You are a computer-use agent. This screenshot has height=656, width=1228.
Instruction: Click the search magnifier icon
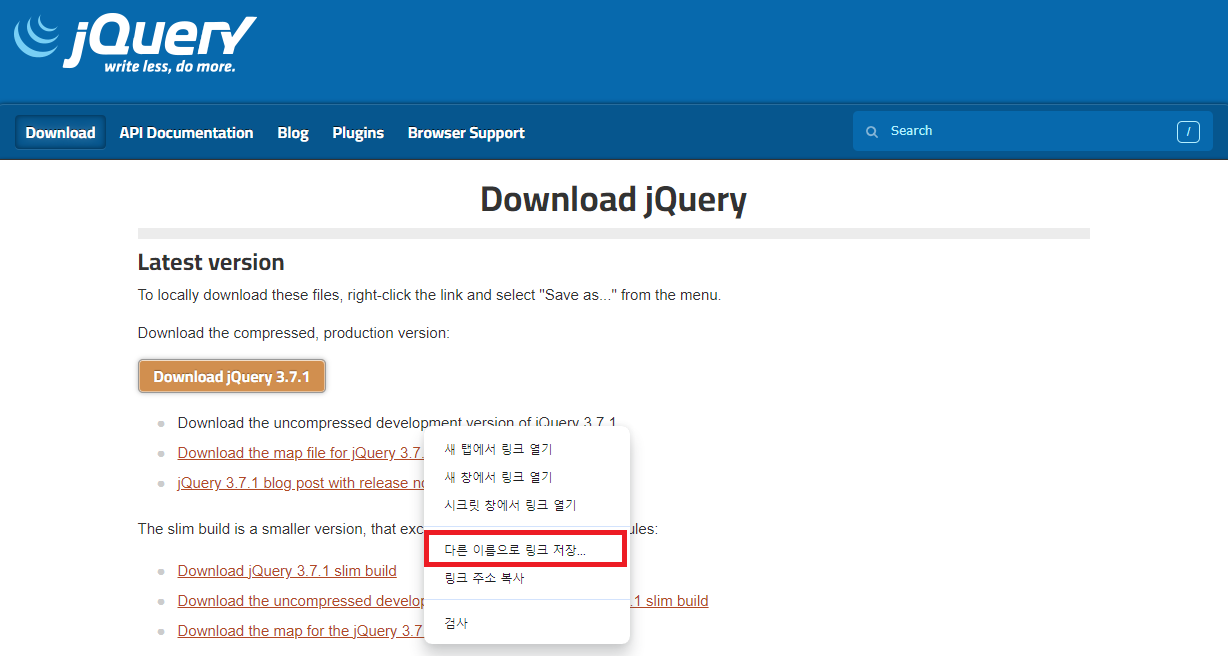872,132
